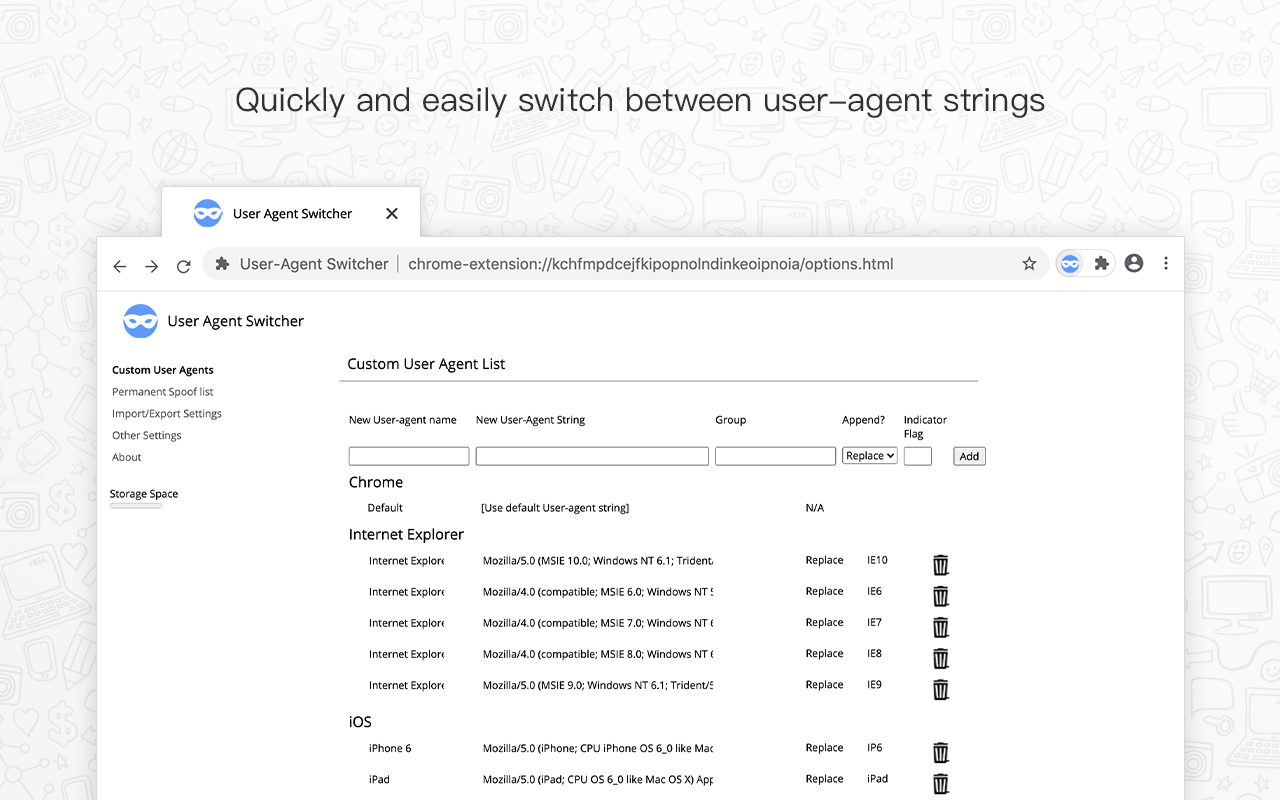Click the back navigation arrow
1280x800 pixels.
tap(119, 266)
